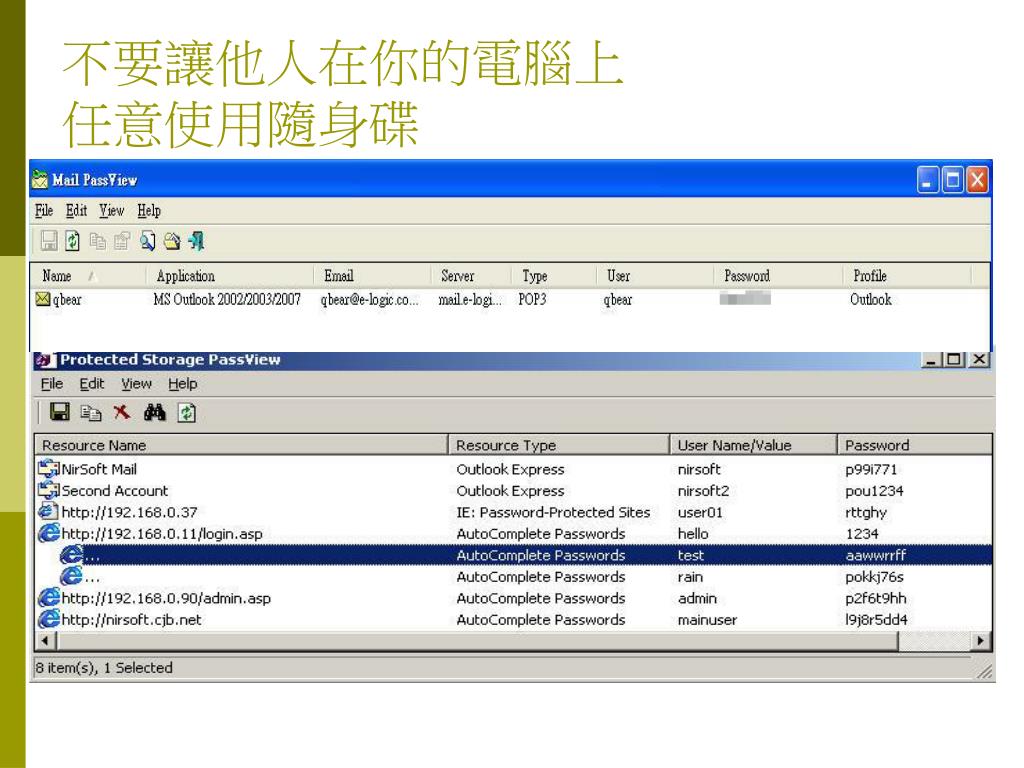Screen dimensions: 1024x768
Task: Click the folder options icon in Mail PassView toolbar
Action: pos(172,241)
